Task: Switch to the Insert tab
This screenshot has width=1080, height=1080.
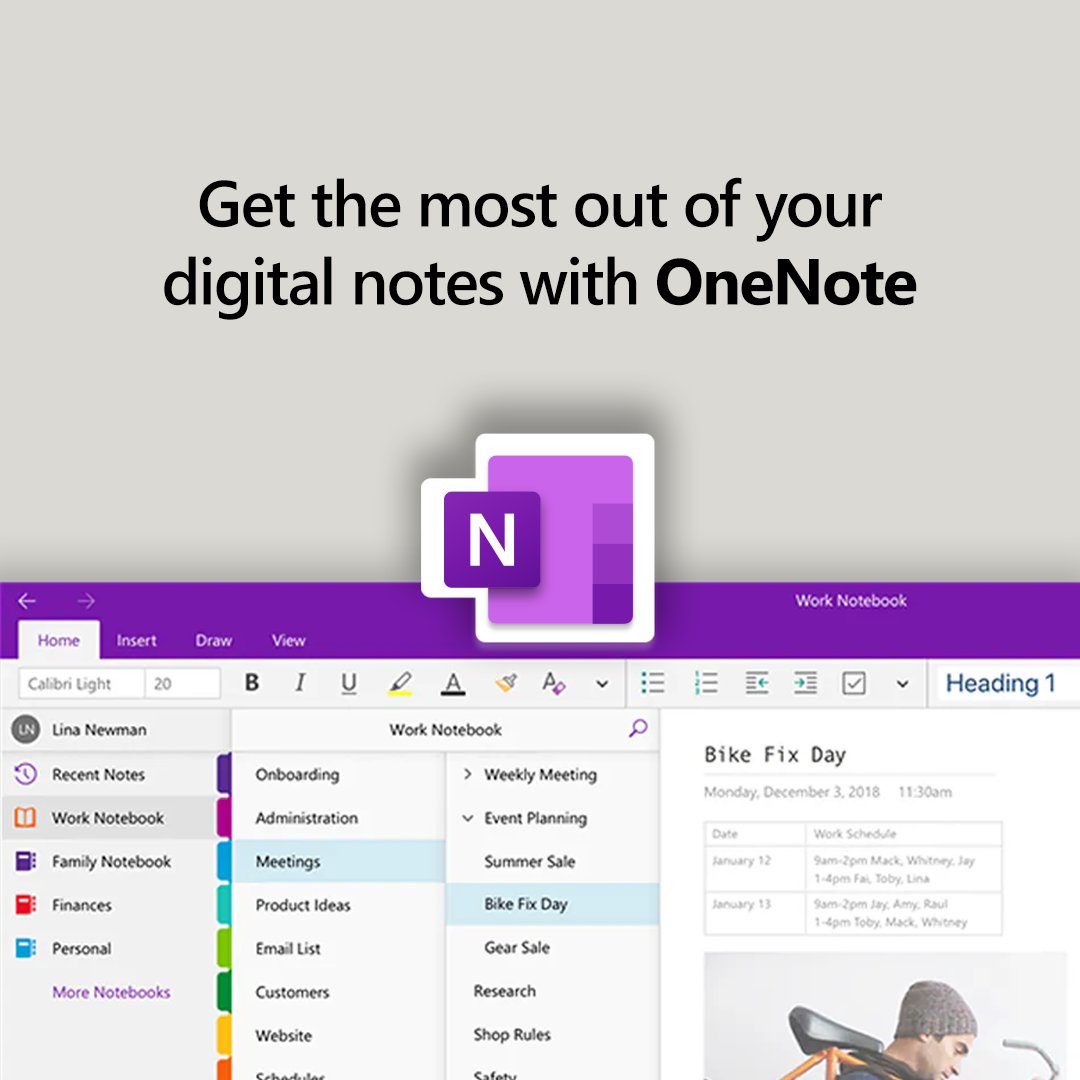Action: 136,641
